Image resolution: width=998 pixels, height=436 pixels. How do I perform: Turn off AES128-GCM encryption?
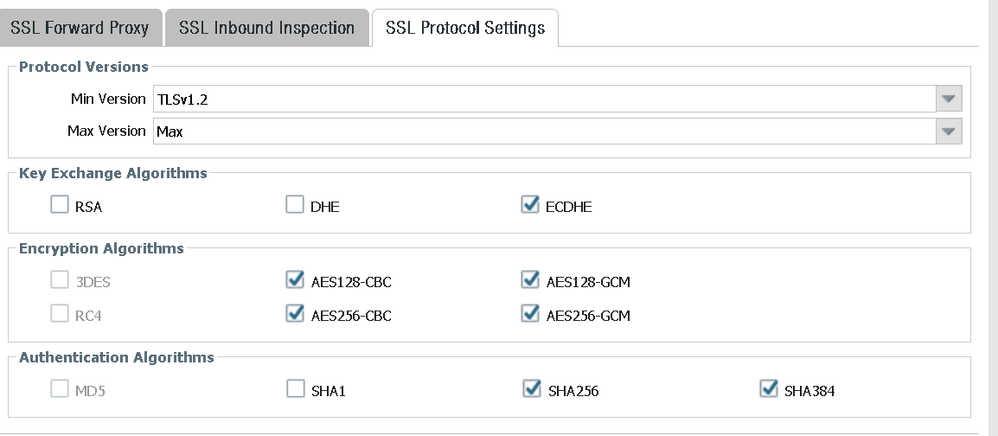[x=530, y=281]
